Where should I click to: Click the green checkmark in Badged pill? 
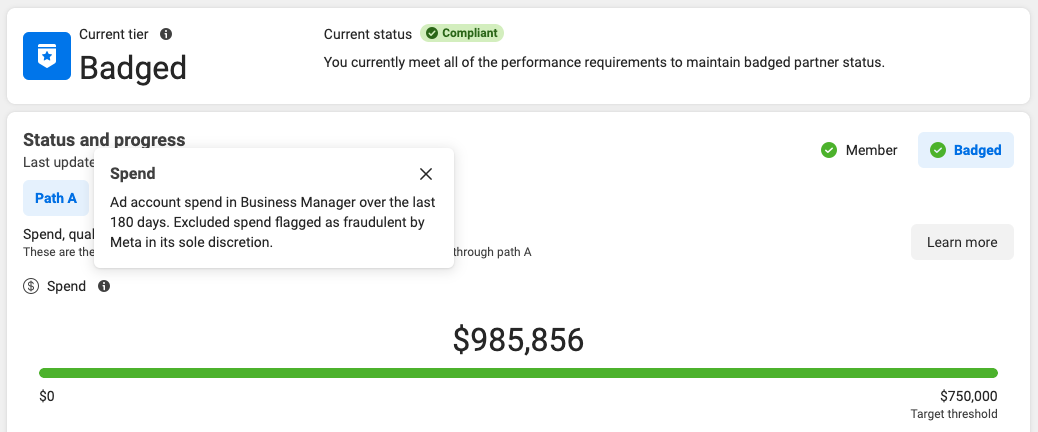pos(937,150)
